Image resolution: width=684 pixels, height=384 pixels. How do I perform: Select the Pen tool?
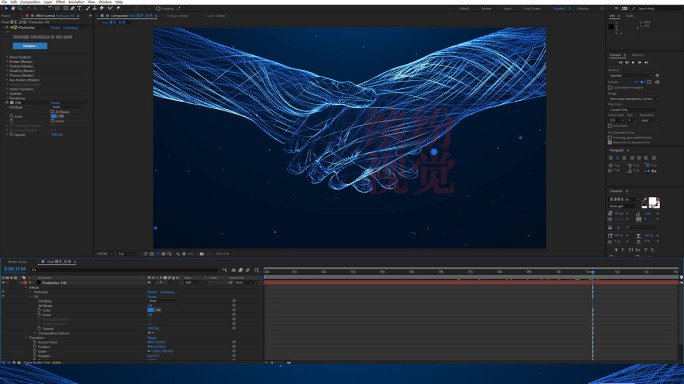pyautogui.click(x=72, y=8)
